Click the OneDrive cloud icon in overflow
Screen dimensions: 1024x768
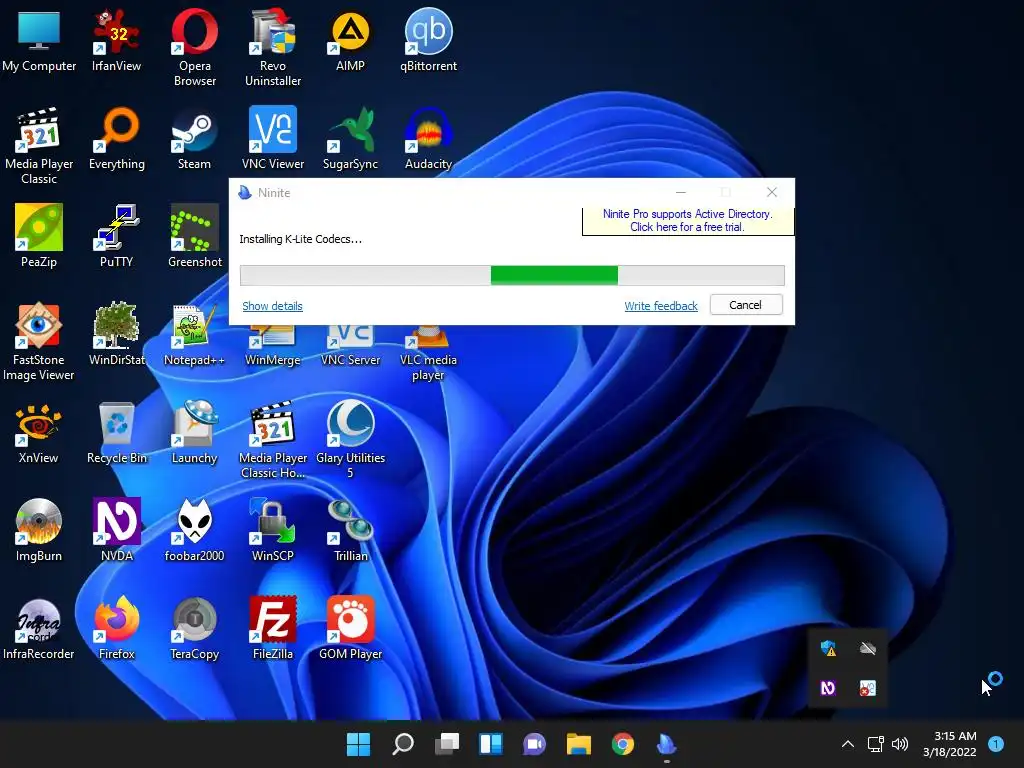867,648
